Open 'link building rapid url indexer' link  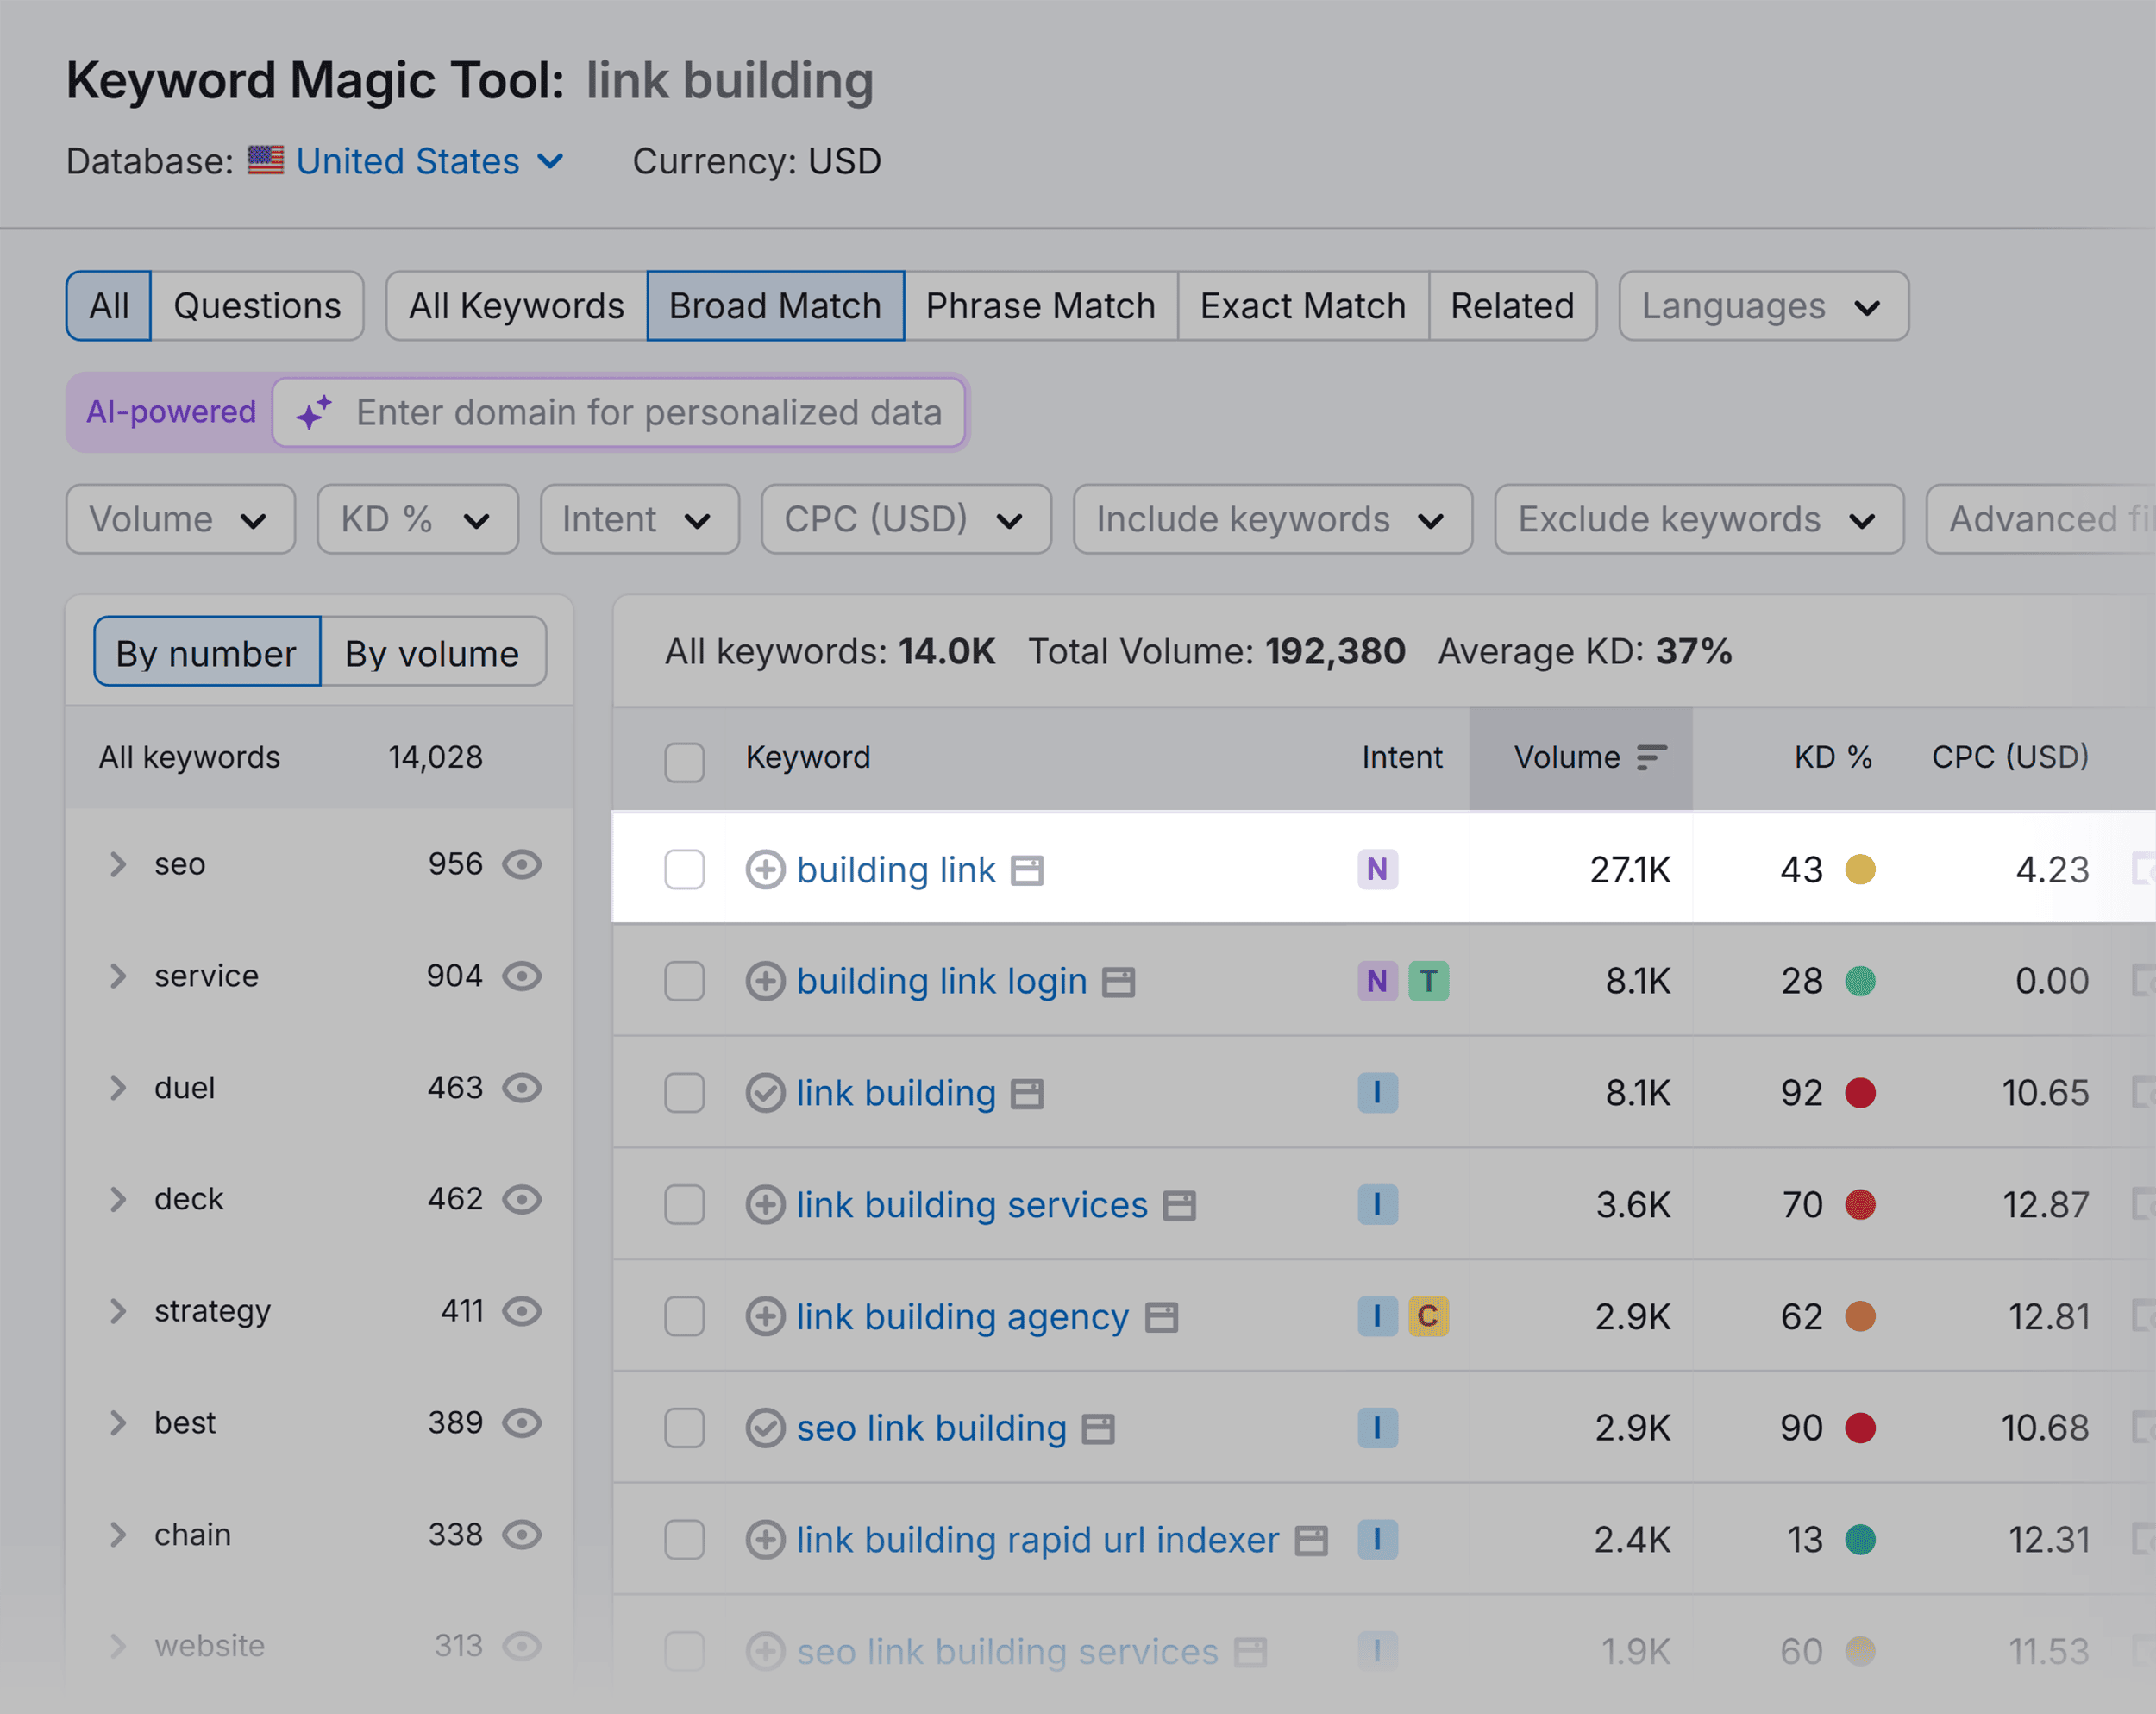click(1038, 1540)
